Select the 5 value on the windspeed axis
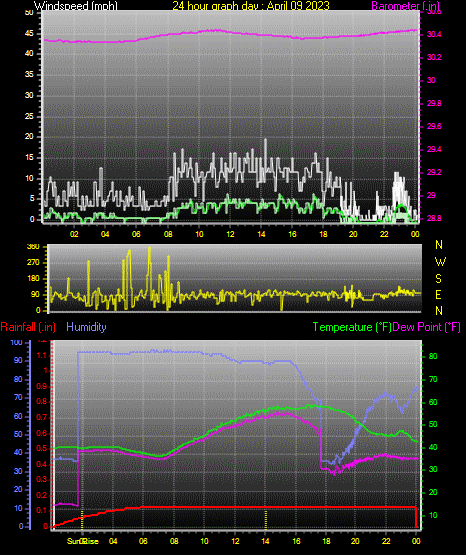The image size is (466, 555). coord(32,199)
